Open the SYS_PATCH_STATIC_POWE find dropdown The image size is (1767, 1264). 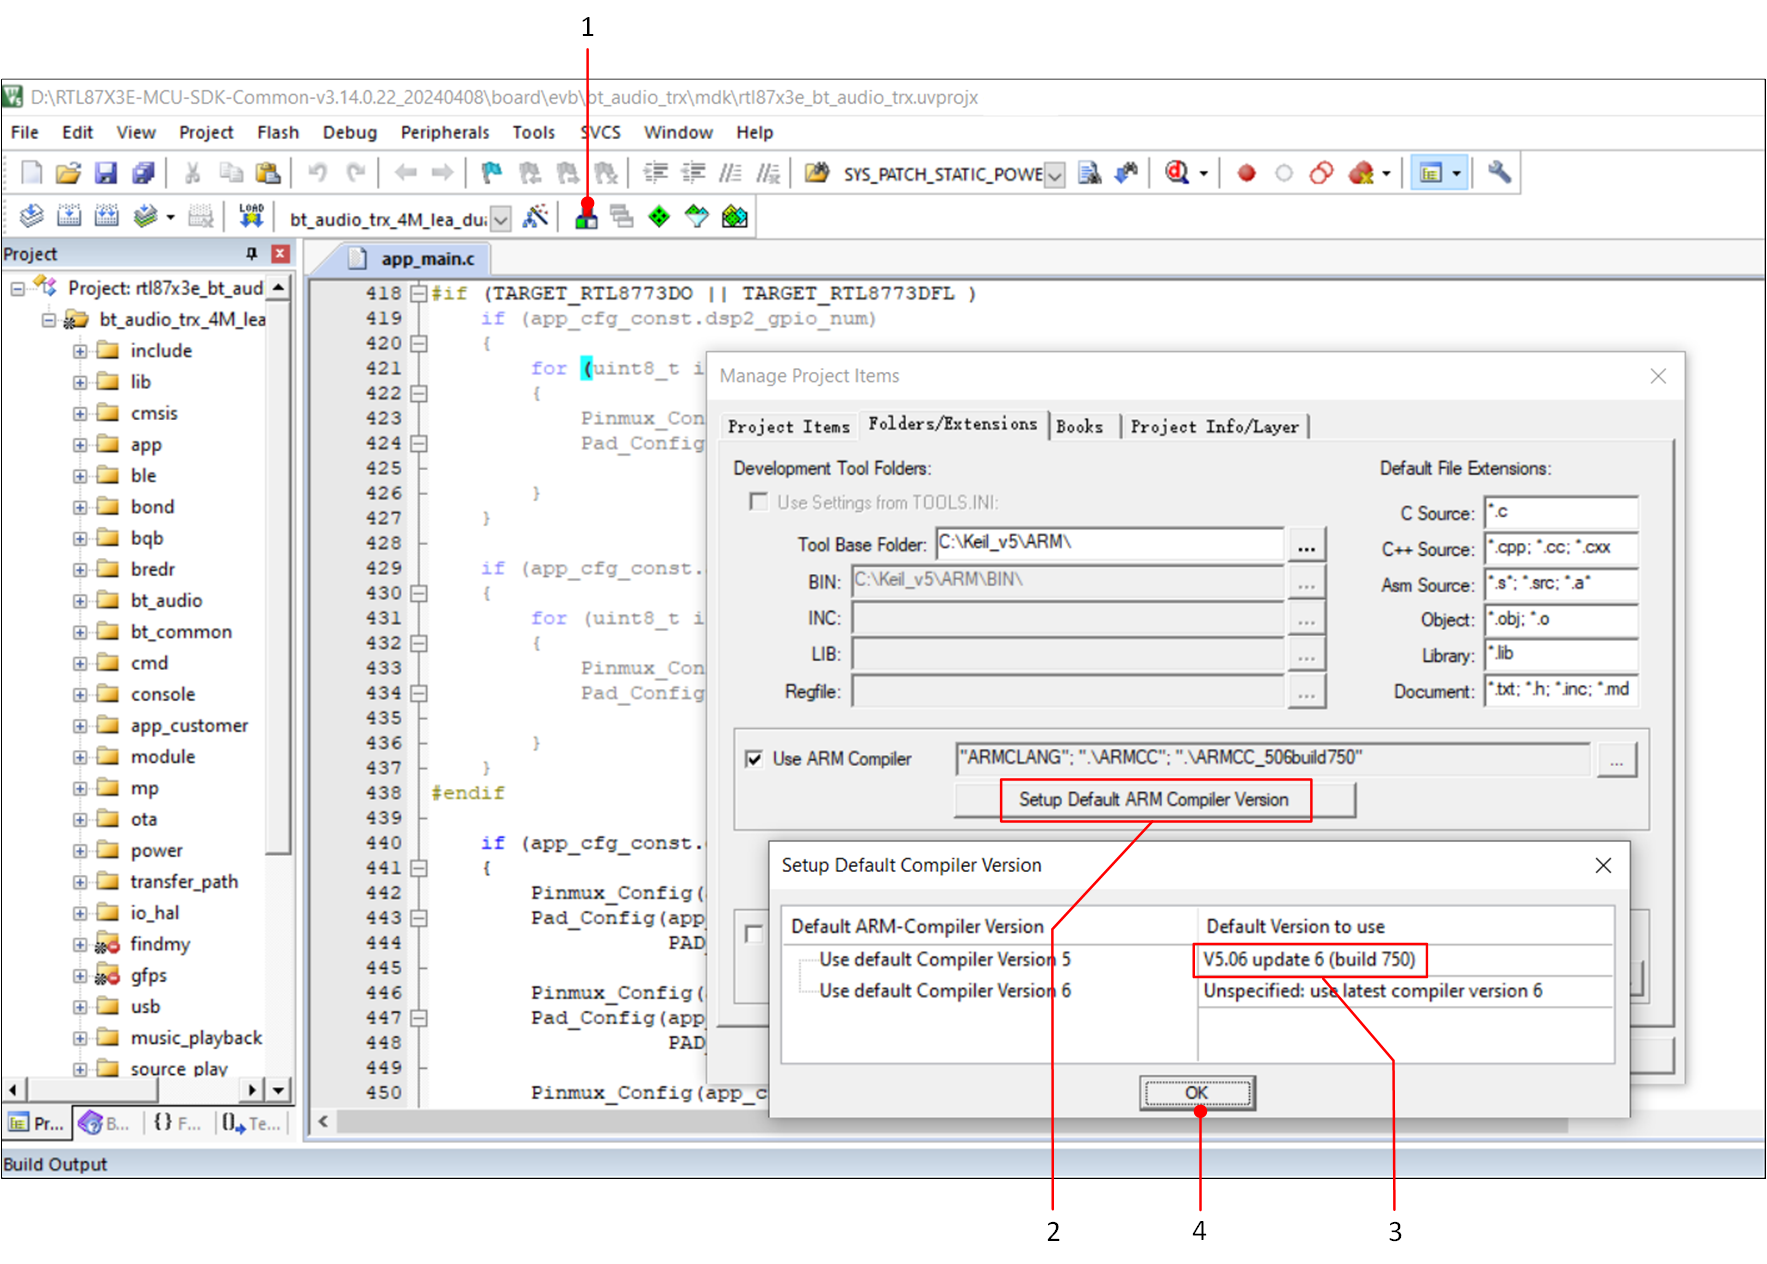(1055, 175)
